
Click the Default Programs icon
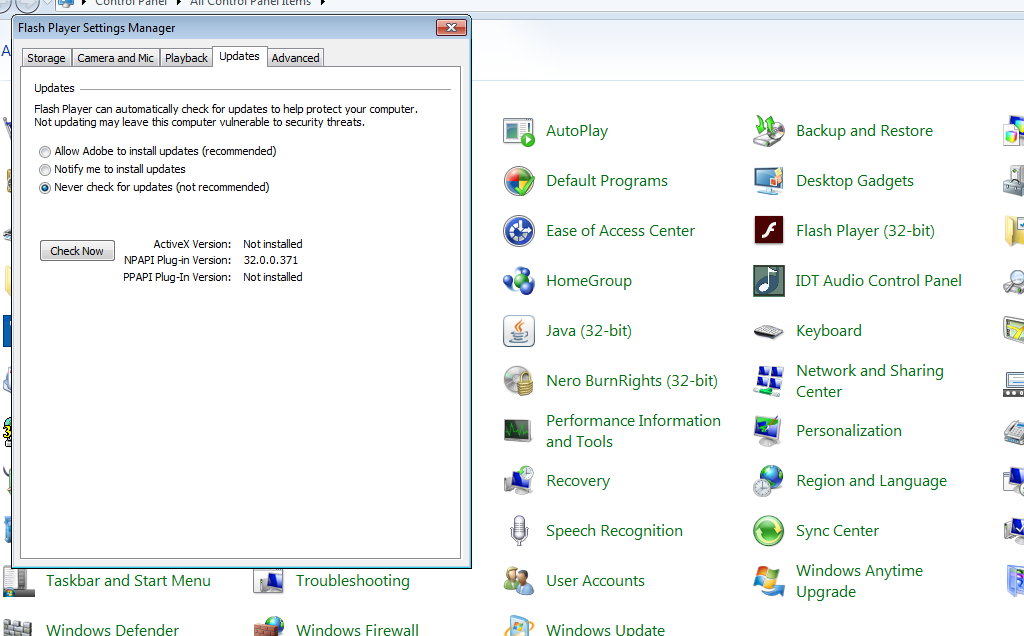(519, 181)
